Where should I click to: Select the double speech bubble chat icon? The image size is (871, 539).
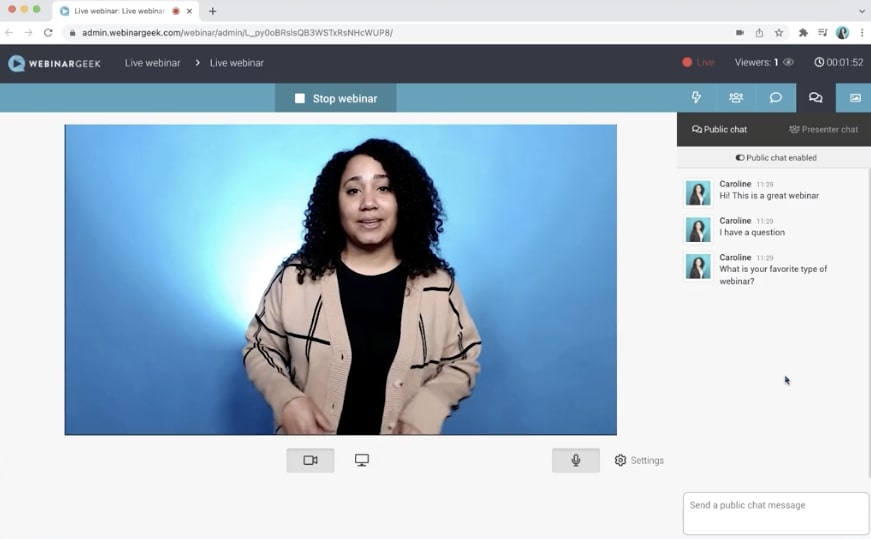[815, 98]
